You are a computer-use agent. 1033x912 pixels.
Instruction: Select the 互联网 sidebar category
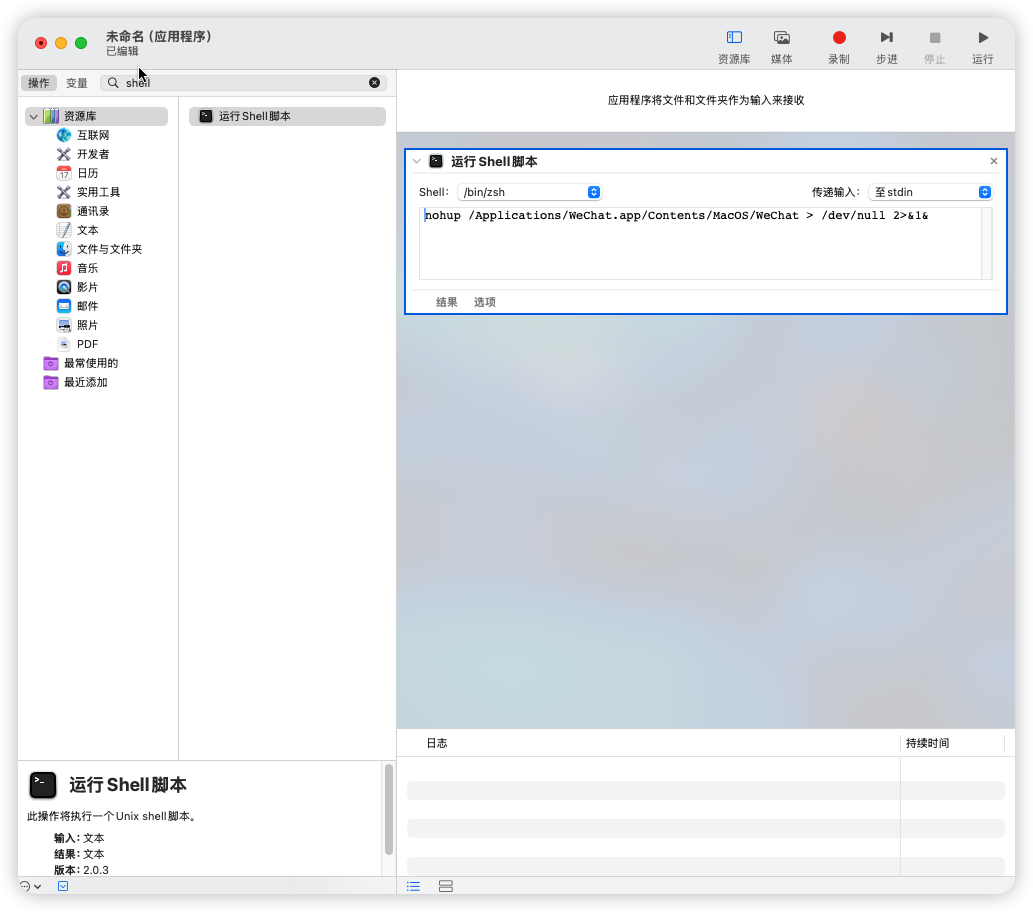coord(91,134)
